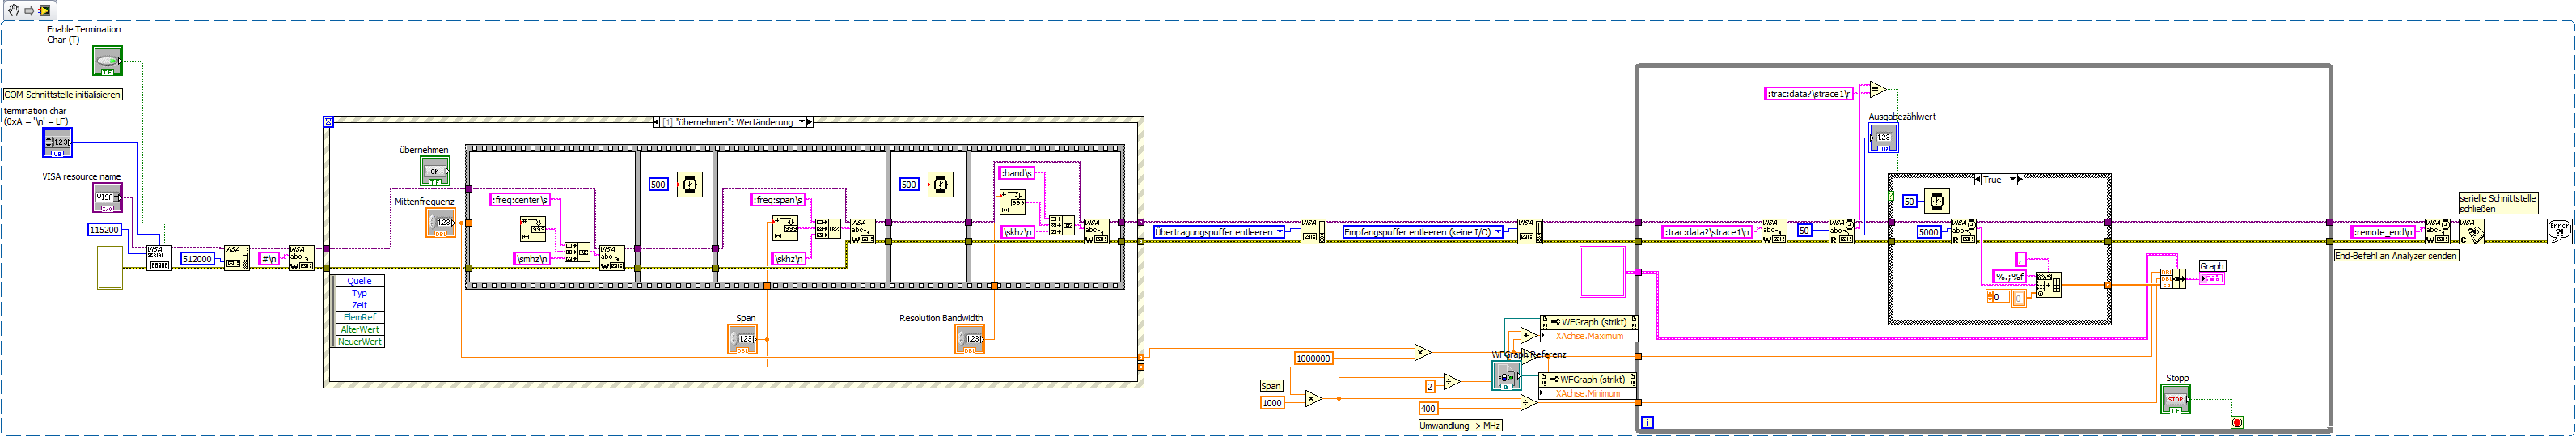Open Empfangspuffer entleeren (keine I/O) enum dropdown
Image resolution: width=2576 pixels, height=437 pixels.
click(x=1497, y=232)
